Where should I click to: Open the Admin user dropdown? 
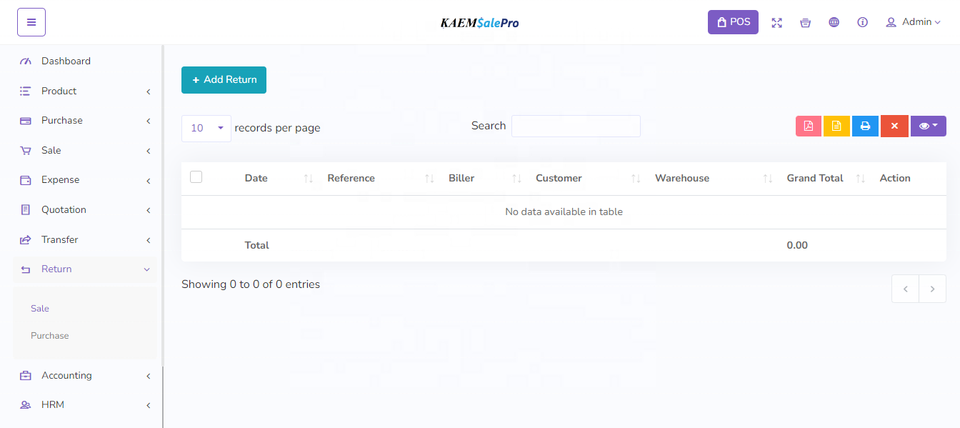pyautogui.click(x=913, y=22)
